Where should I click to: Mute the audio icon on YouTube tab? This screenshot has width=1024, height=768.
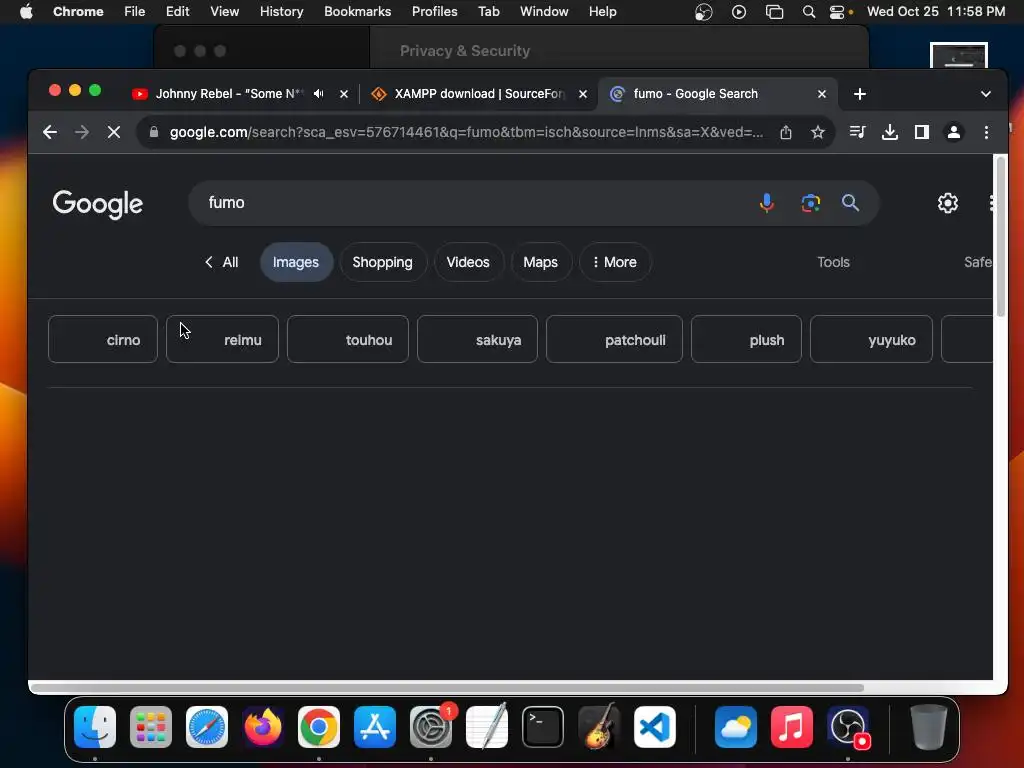[x=319, y=94]
